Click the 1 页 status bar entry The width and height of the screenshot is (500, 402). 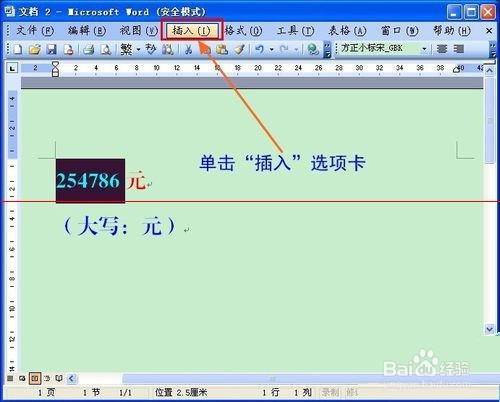coord(46,392)
